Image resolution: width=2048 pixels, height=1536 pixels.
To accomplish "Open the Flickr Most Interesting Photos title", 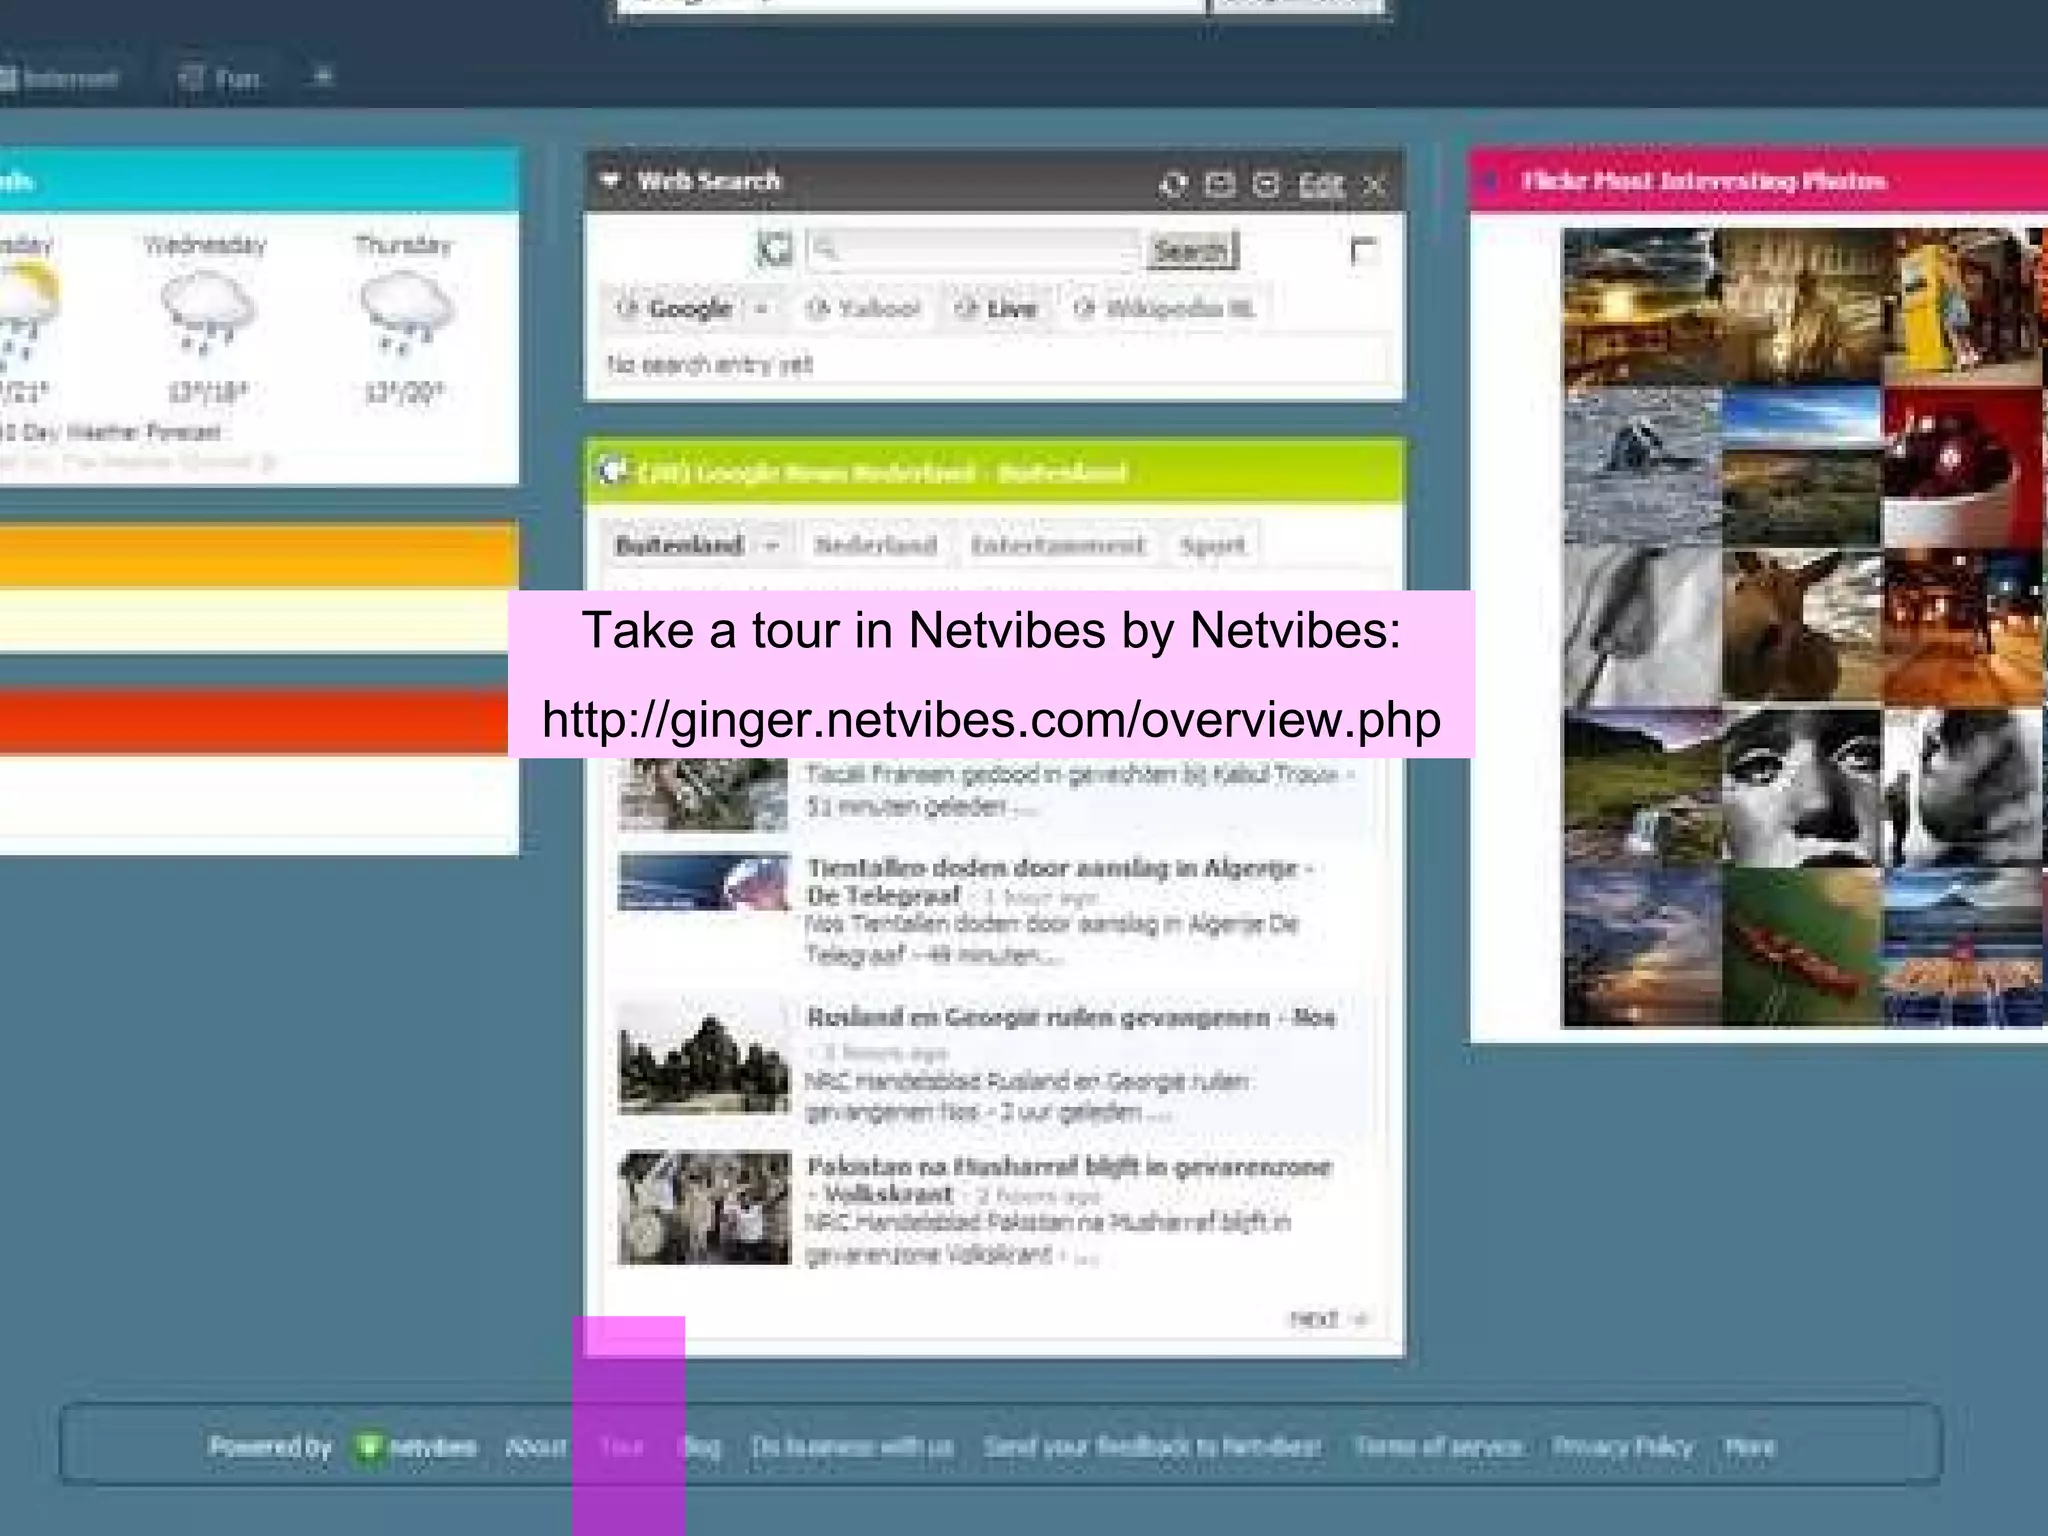I will pos(1703,181).
